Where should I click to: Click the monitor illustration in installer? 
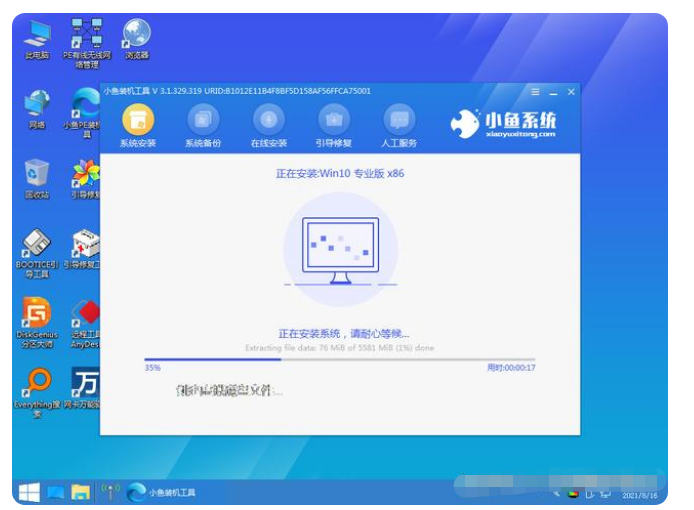[340, 250]
